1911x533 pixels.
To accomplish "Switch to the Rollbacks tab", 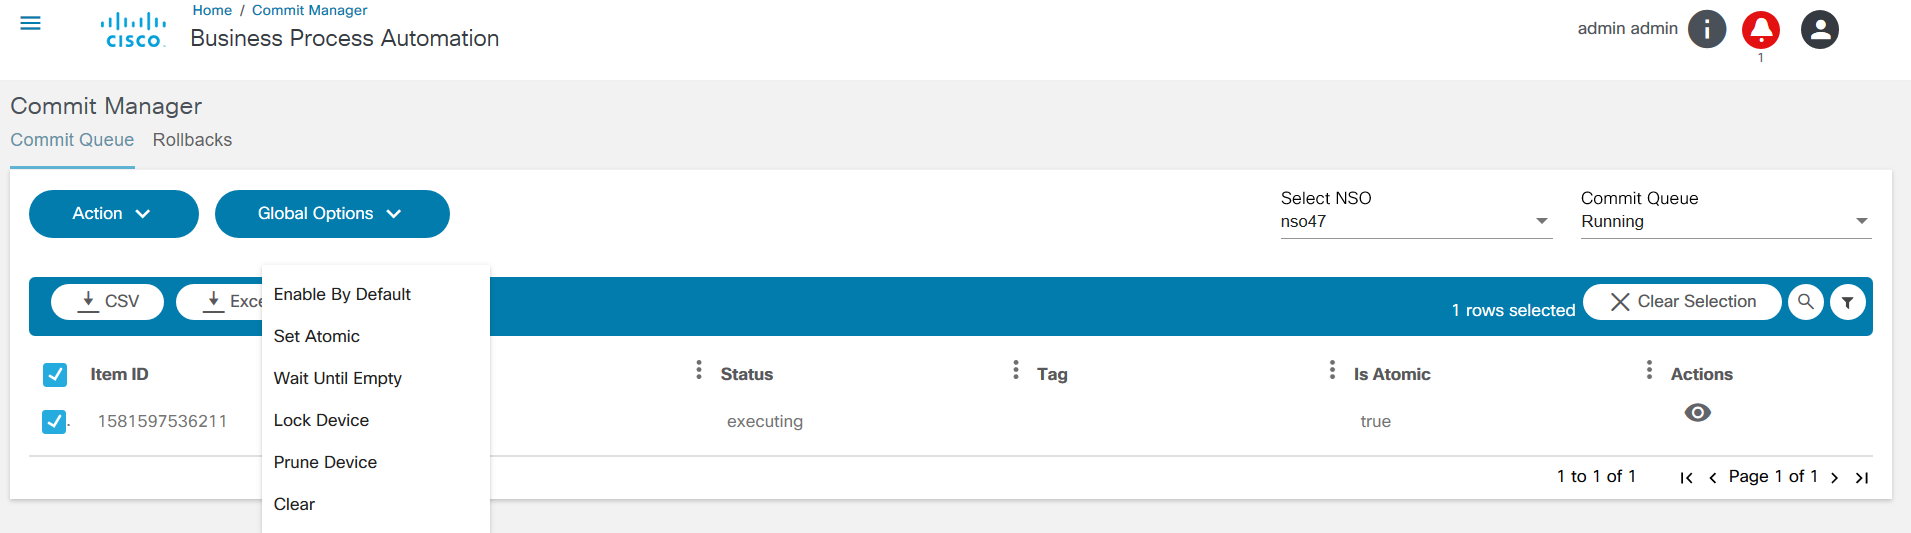I will pyautogui.click(x=192, y=140).
